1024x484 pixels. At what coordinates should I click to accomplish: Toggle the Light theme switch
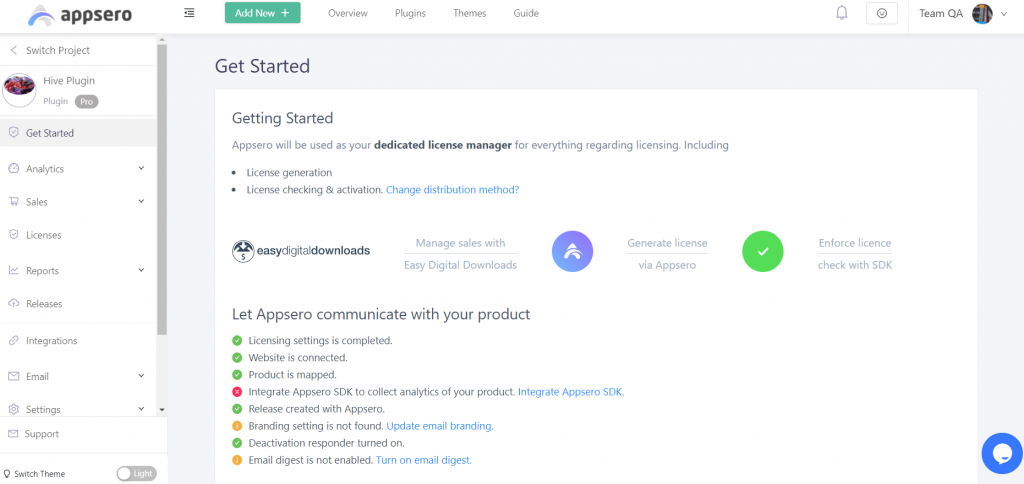136,474
